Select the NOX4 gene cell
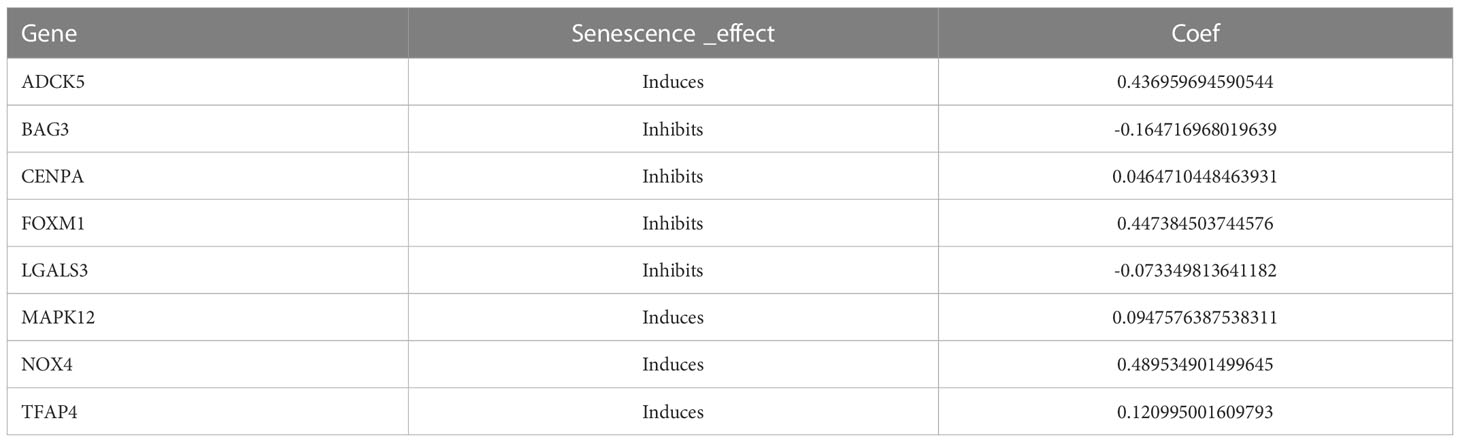 (46, 364)
